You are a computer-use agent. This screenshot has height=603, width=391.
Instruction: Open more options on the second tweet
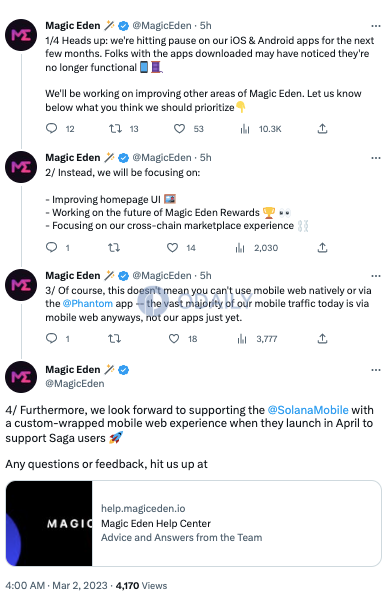[x=376, y=158]
